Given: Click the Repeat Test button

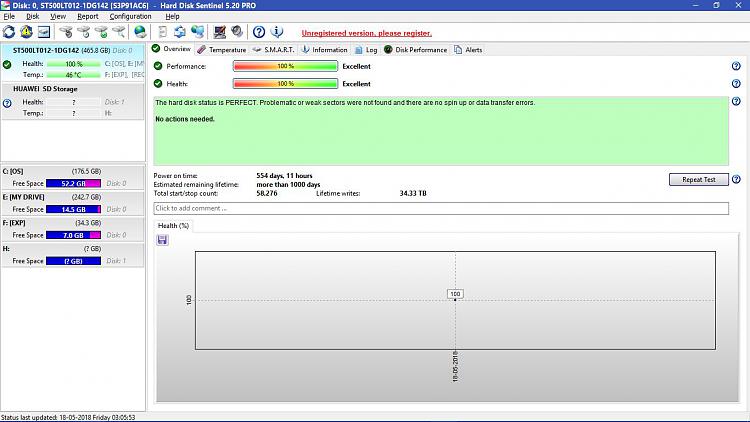Looking at the screenshot, I should [x=699, y=179].
